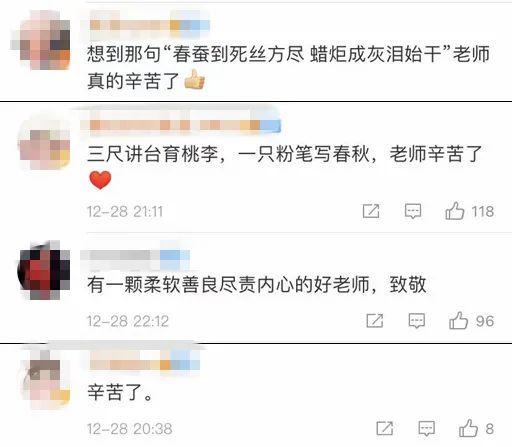Share the comment posted 12-28 22:12
This screenshot has width=512, height=447.
click(375, 321)
